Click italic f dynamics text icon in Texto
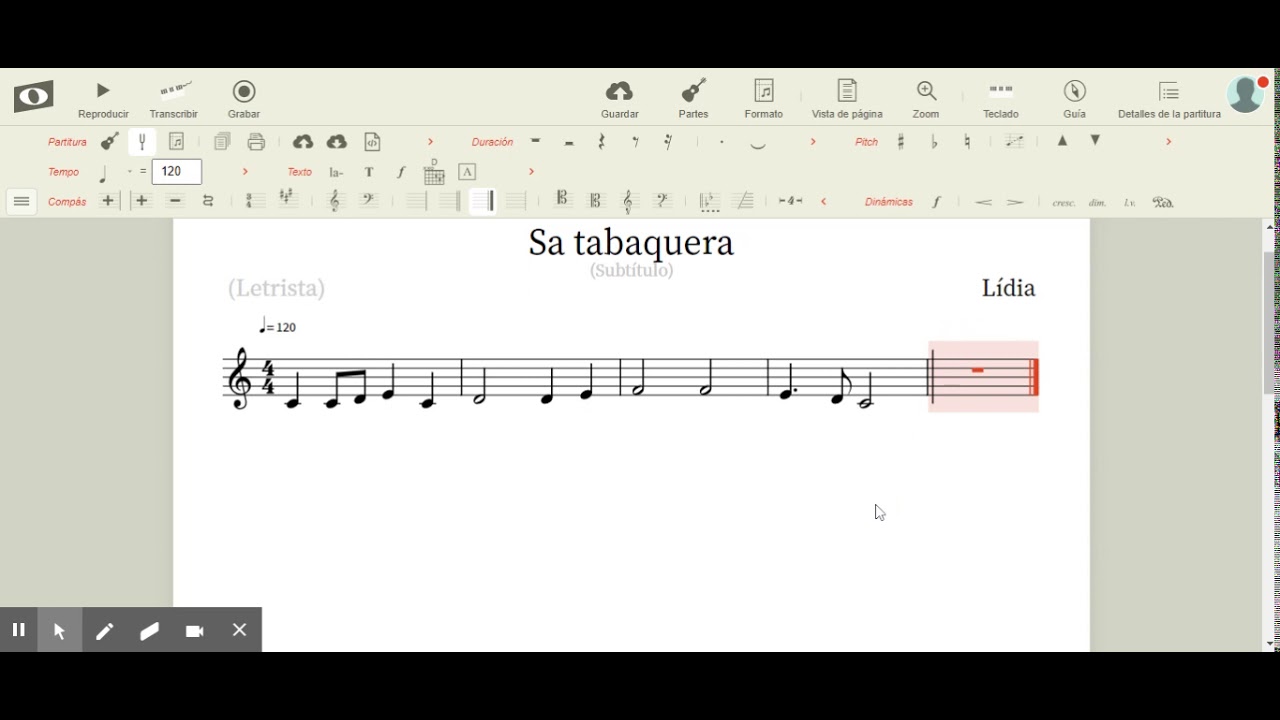 point(401,172)
